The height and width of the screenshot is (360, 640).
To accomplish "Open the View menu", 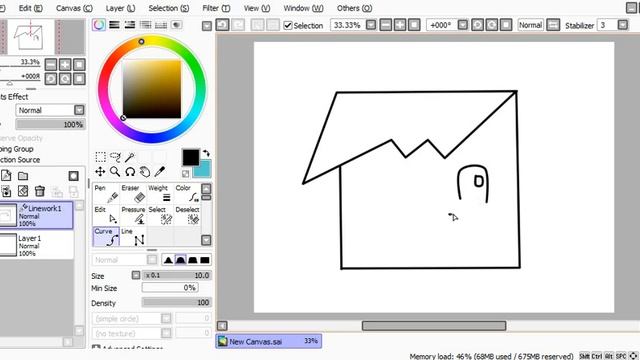I will point(257,8).
